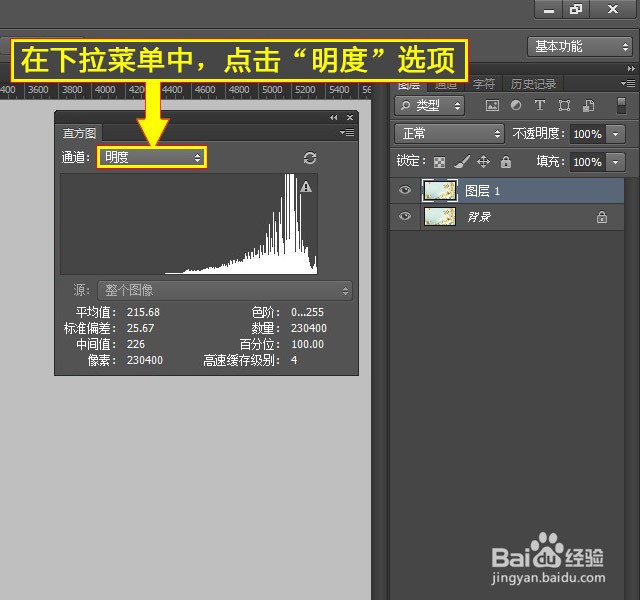
Task: Click inside the histogram graph area
Action: [x=189, y=224]
